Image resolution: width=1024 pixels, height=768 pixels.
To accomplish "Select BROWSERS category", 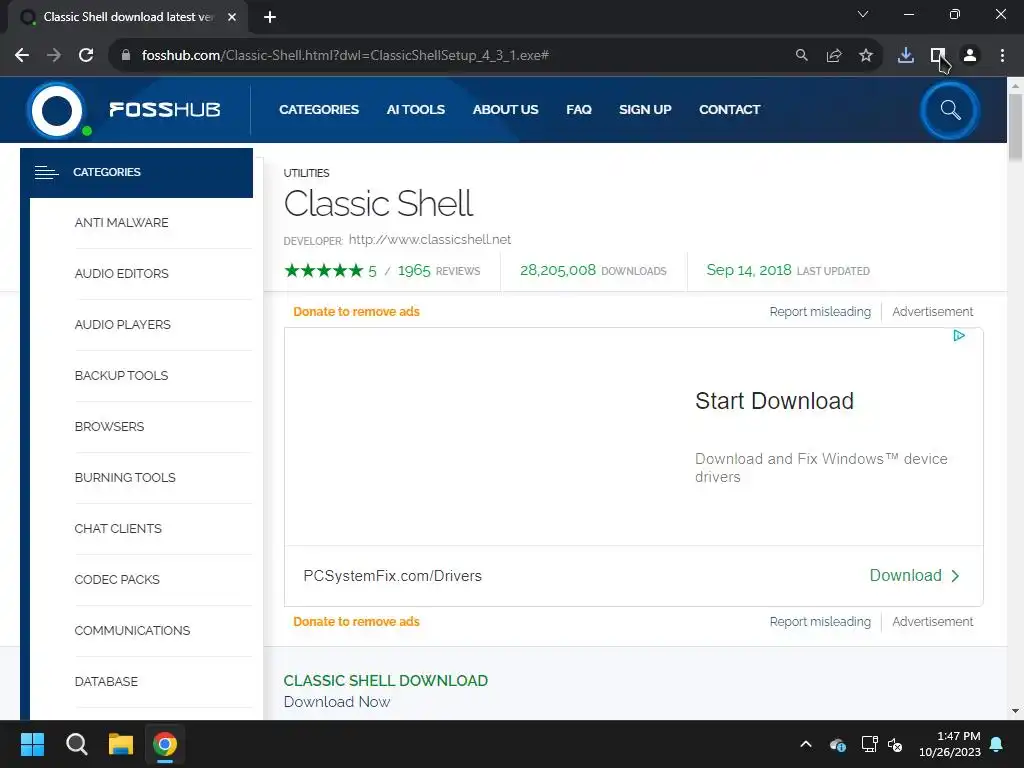I will (109, 426).
